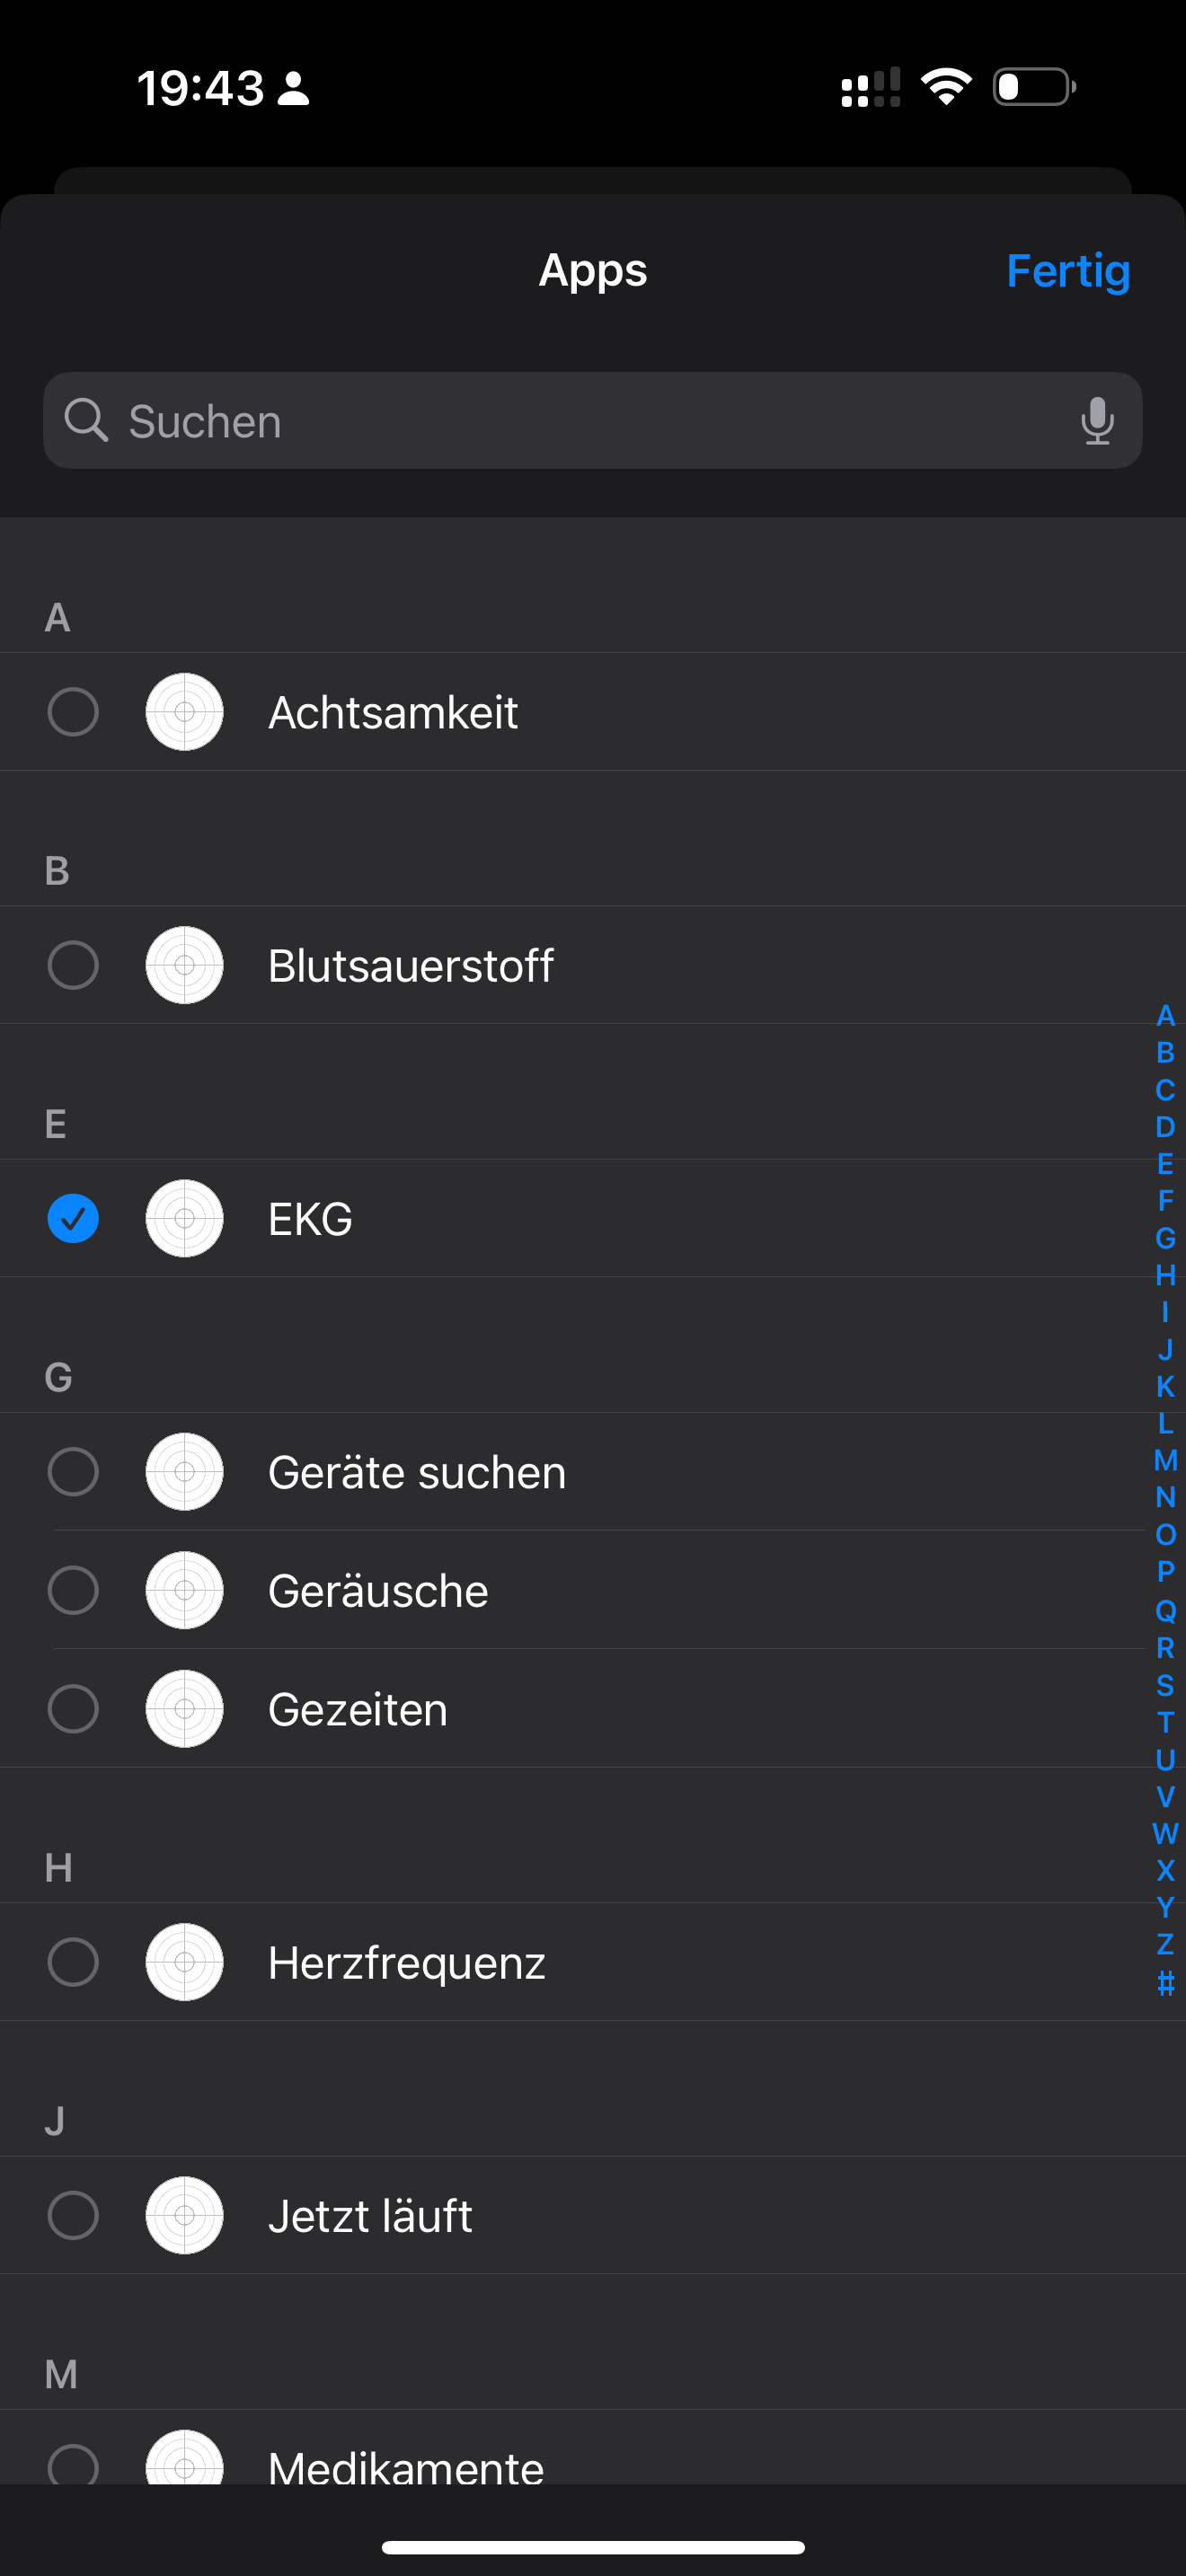Select the Achtsamkeit radio circle
Viewport: 1186px width, 2576px height.
coord(73,712)
